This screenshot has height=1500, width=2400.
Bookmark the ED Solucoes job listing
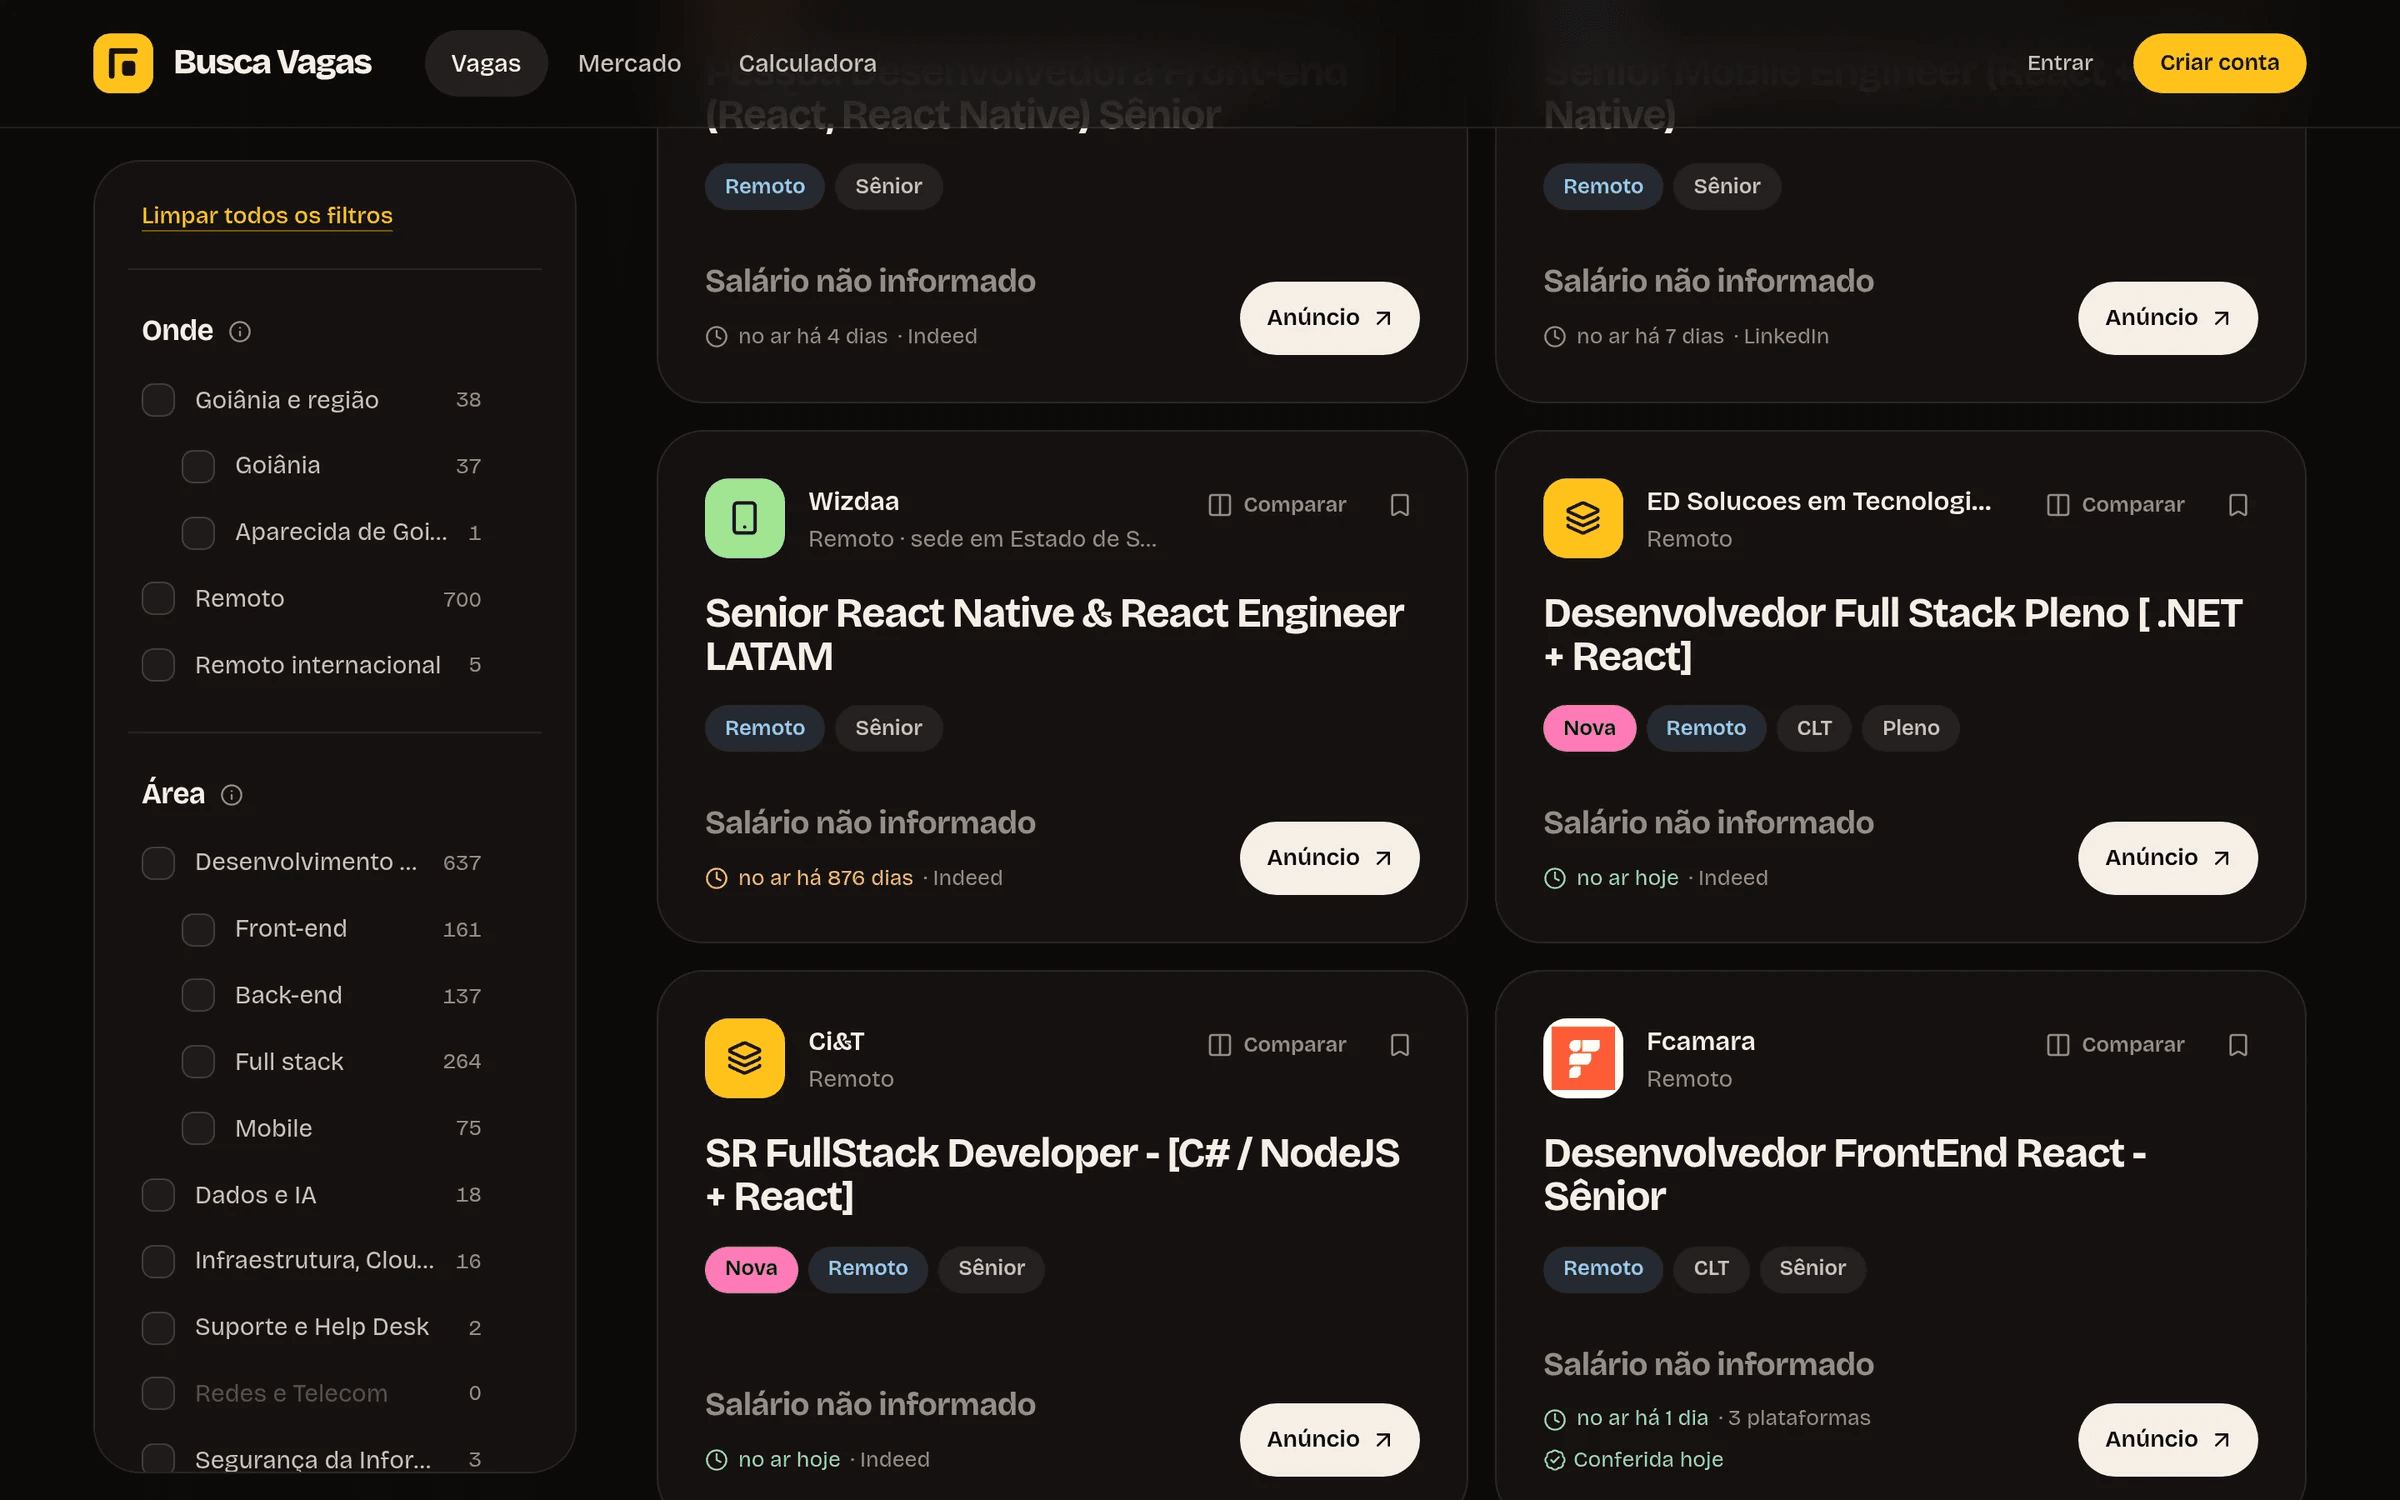click(x=2238, y=505)
